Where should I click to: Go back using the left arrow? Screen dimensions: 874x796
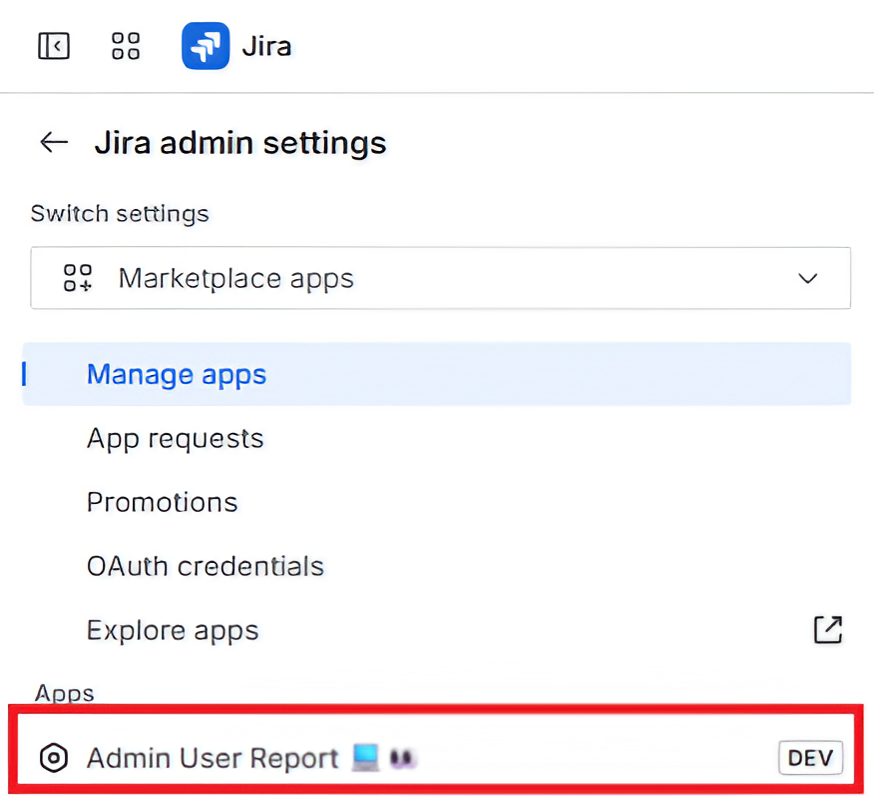54,142
